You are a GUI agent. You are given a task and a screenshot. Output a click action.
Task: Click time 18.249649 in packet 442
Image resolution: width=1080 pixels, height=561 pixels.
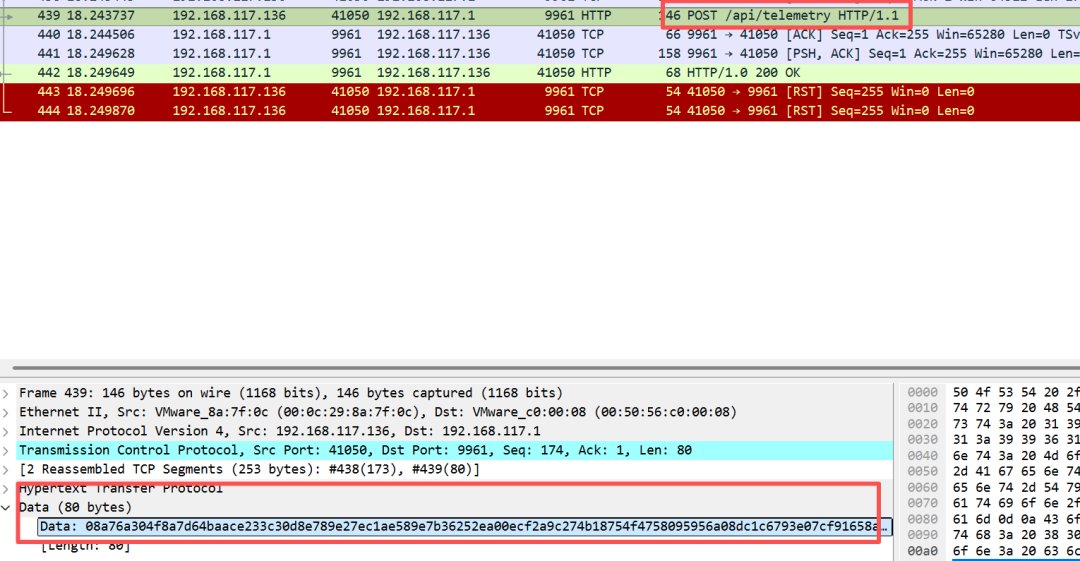pos(101,72)
